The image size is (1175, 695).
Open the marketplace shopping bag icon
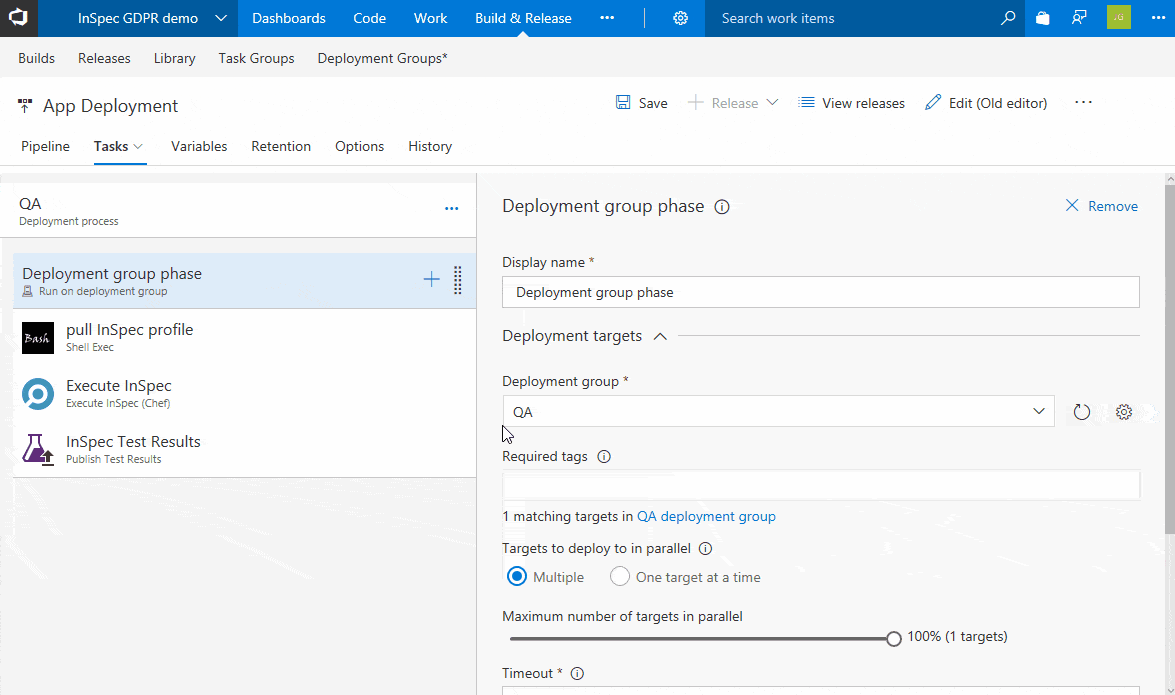(1042, 18)
